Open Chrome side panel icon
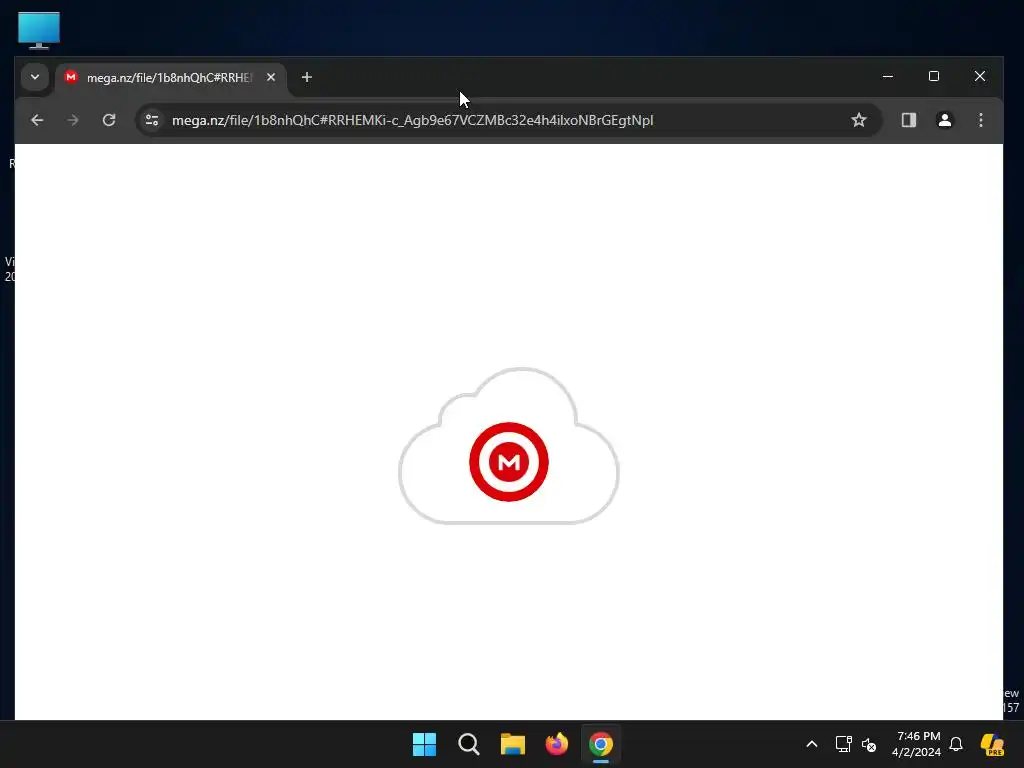 (908, 120)
